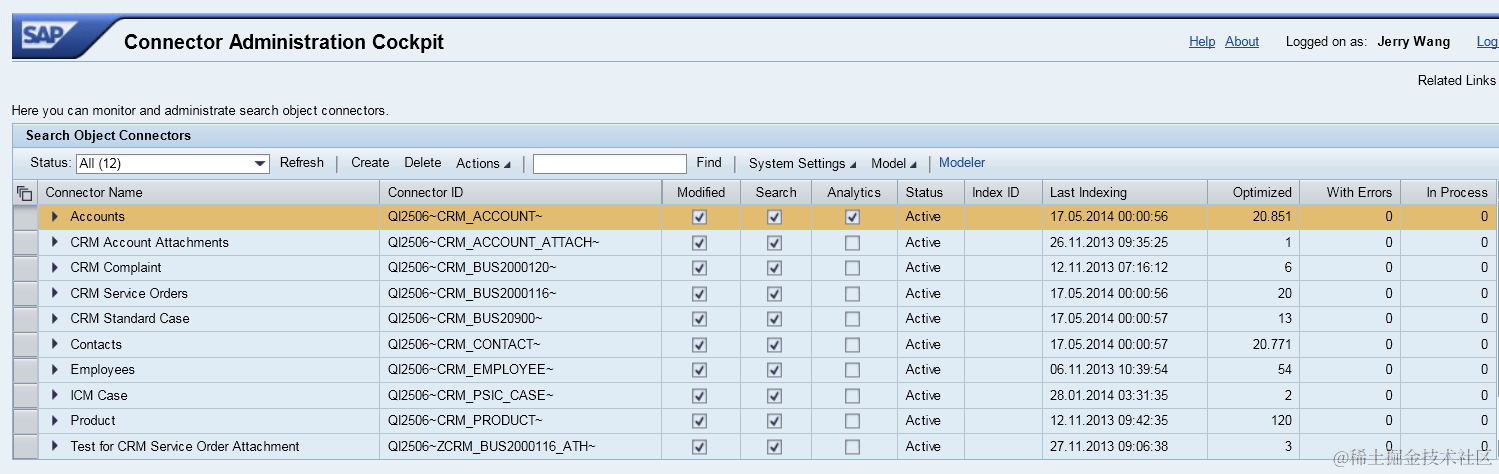The height and width of the screenshot is (474, 1499).
Task: Click connector ID QI2506~ZCRM_BUS2000116_ATH~
Action: point(491,446)
